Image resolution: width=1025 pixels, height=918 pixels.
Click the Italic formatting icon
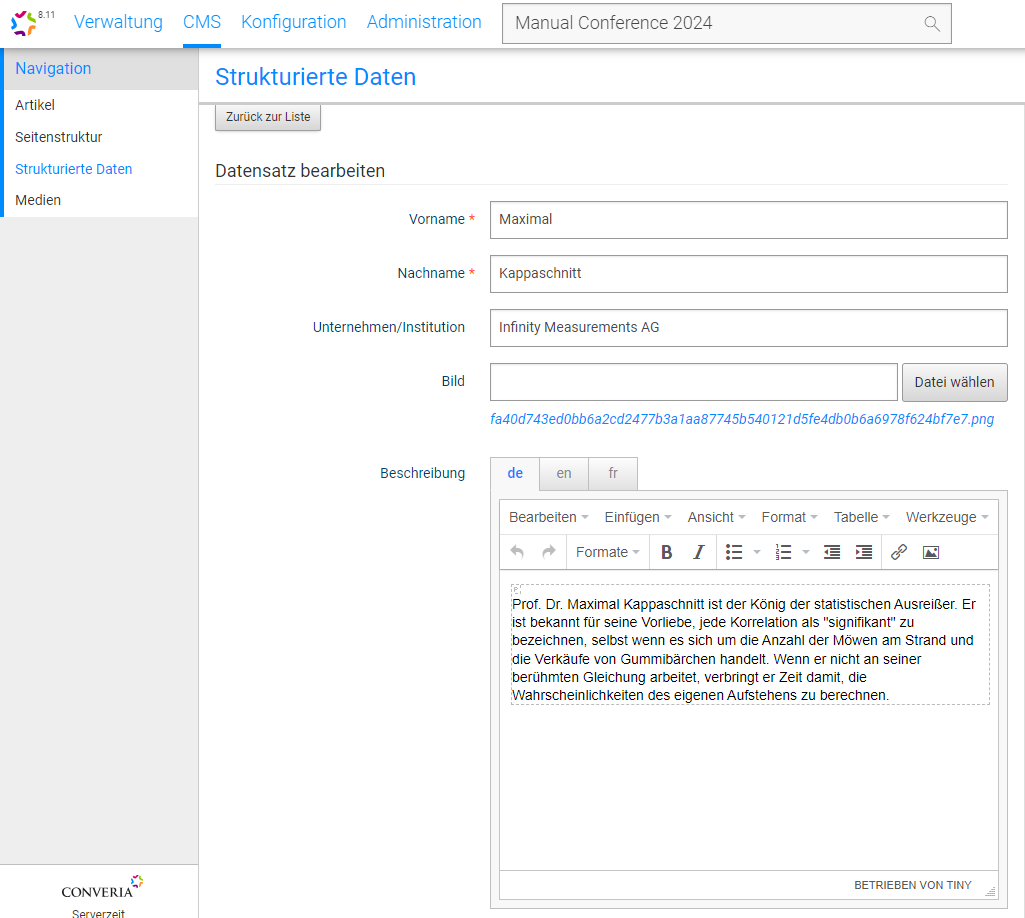[x=699, y=552]
